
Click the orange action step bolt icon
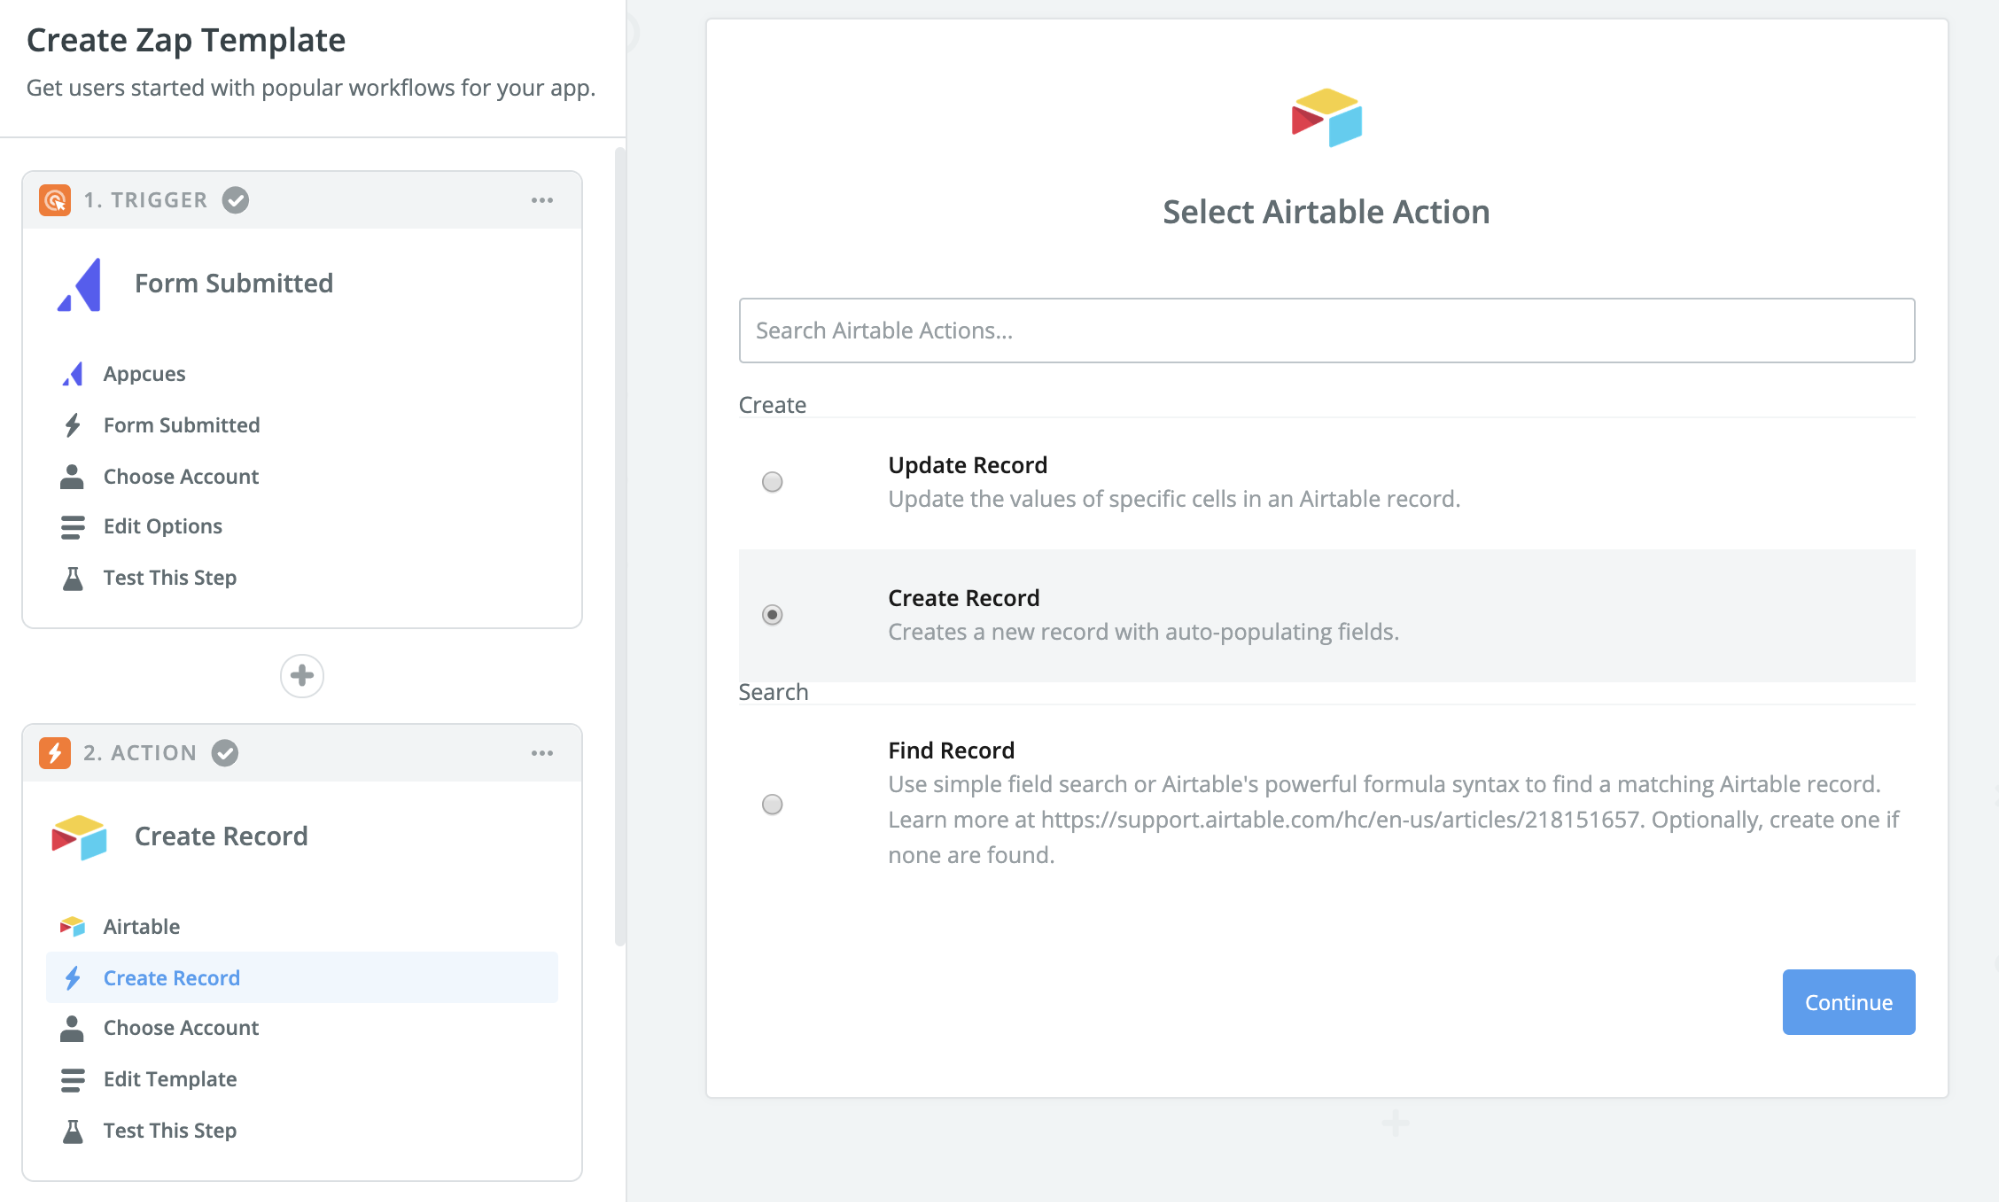pyautogui.click(x=55, y=753)
